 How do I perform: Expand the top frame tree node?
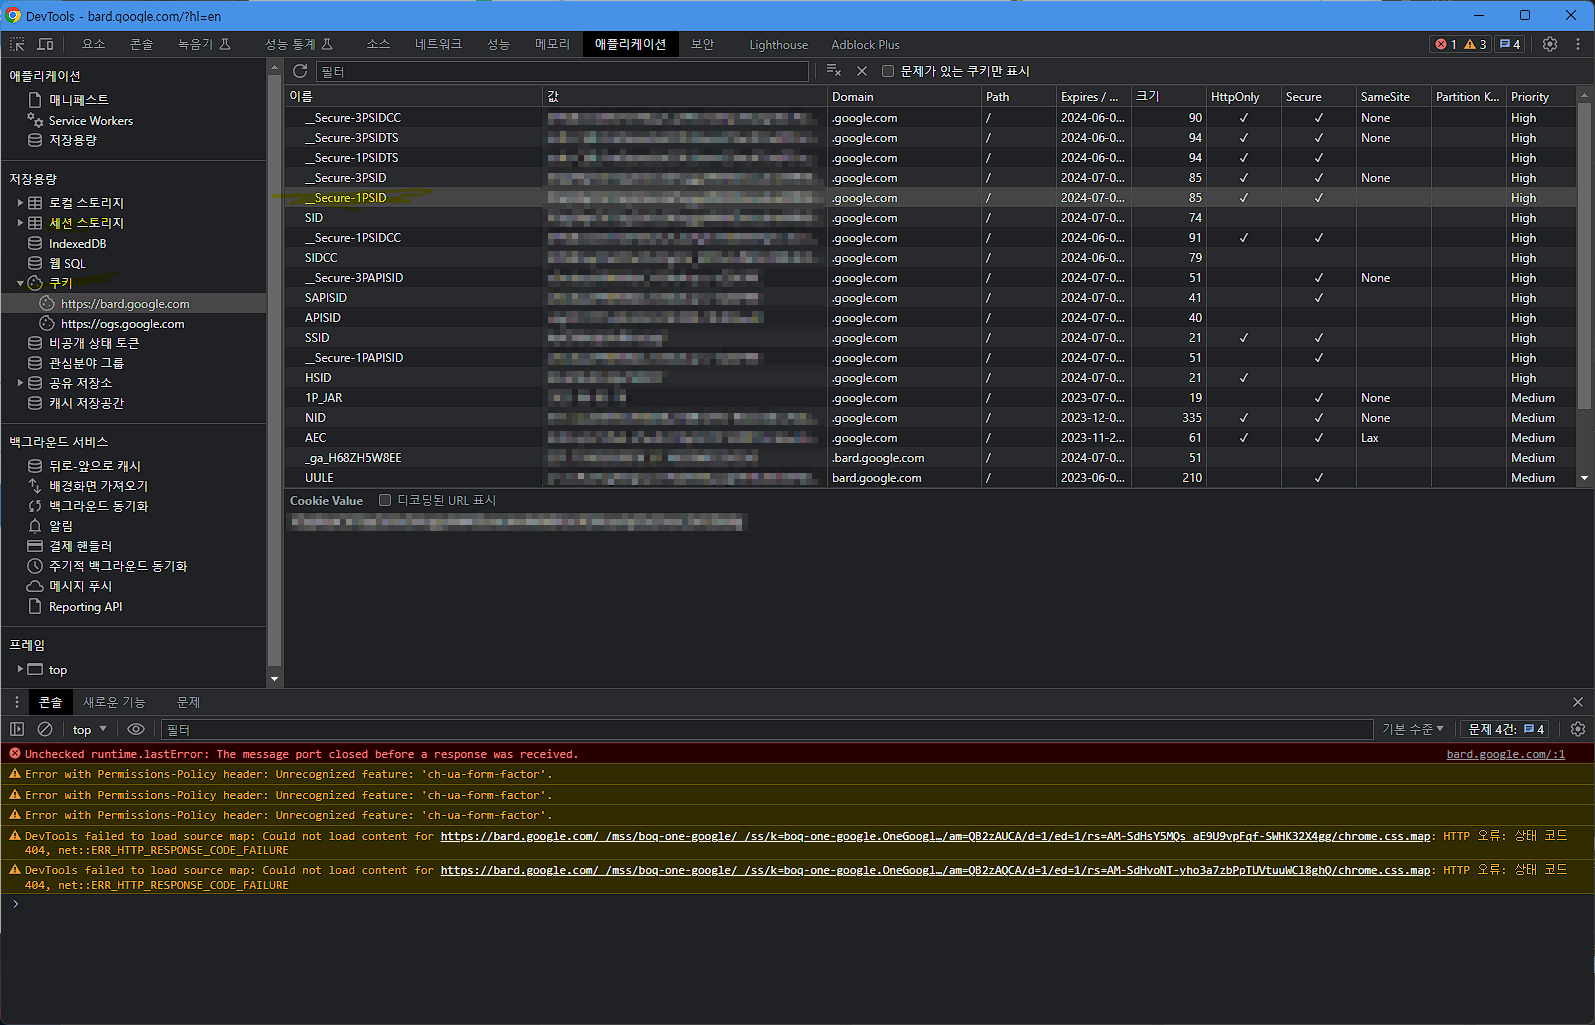click(20, 669)
